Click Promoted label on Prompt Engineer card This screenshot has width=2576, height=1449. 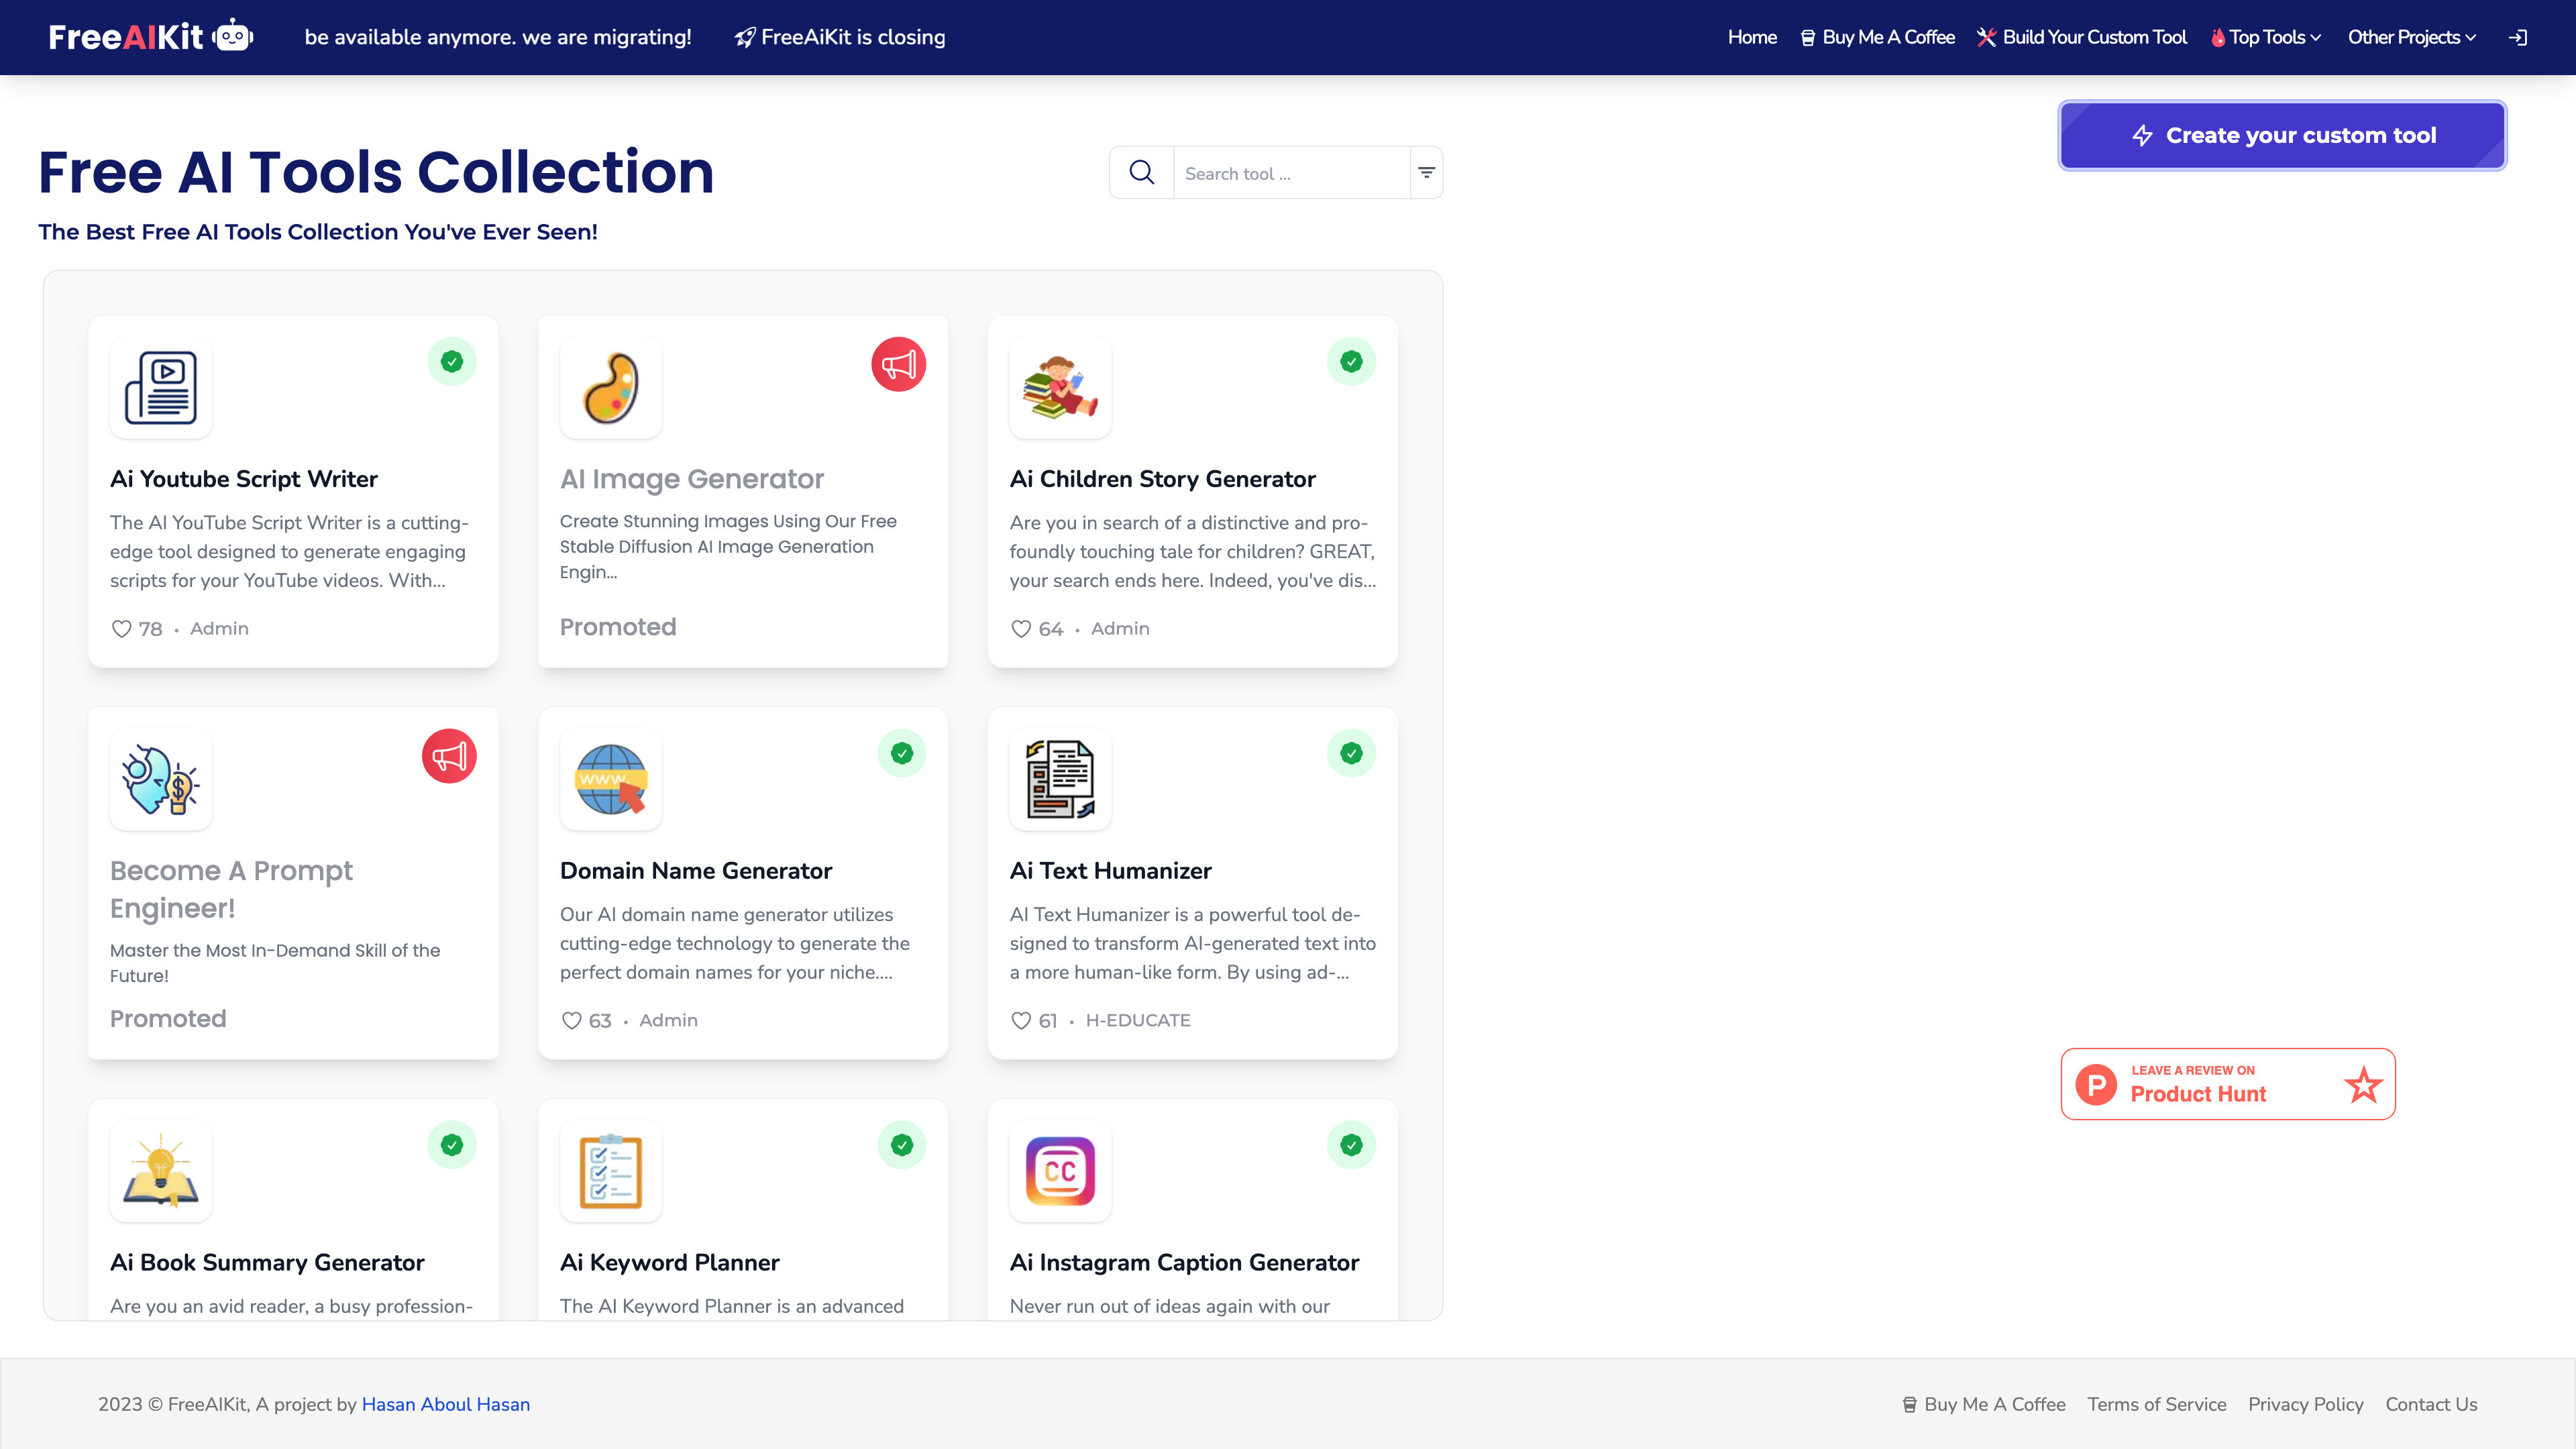point(168,1019)
